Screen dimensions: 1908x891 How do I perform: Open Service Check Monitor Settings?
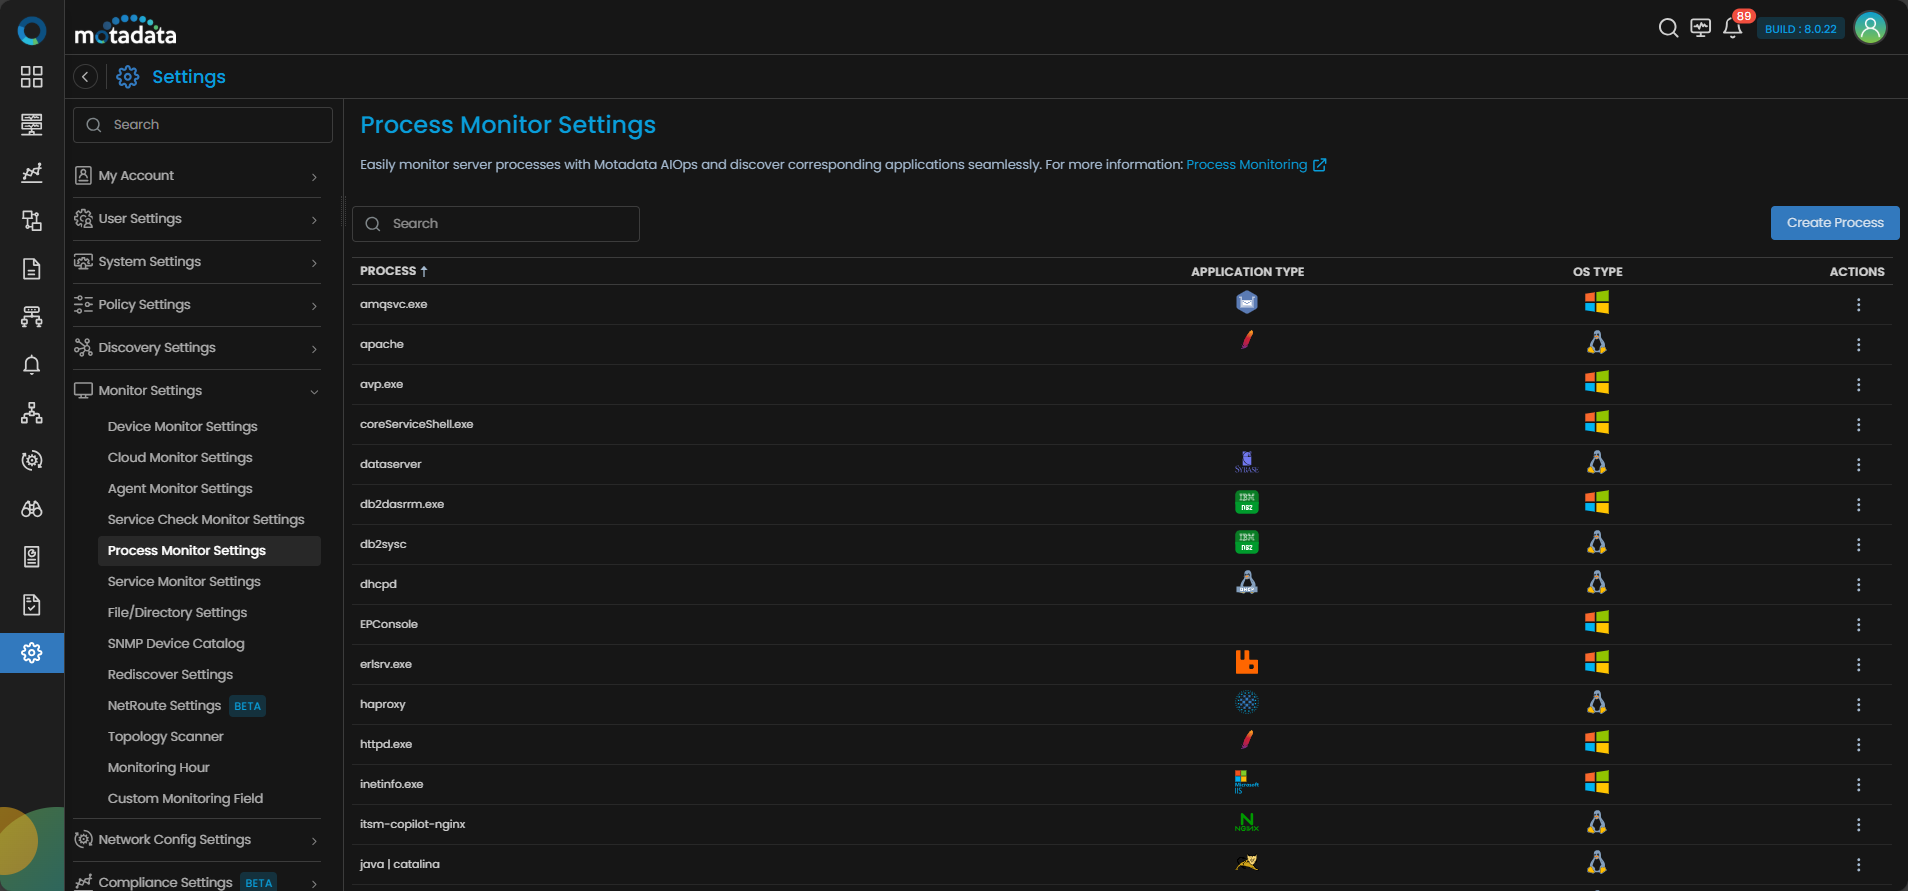pos(206,520)
